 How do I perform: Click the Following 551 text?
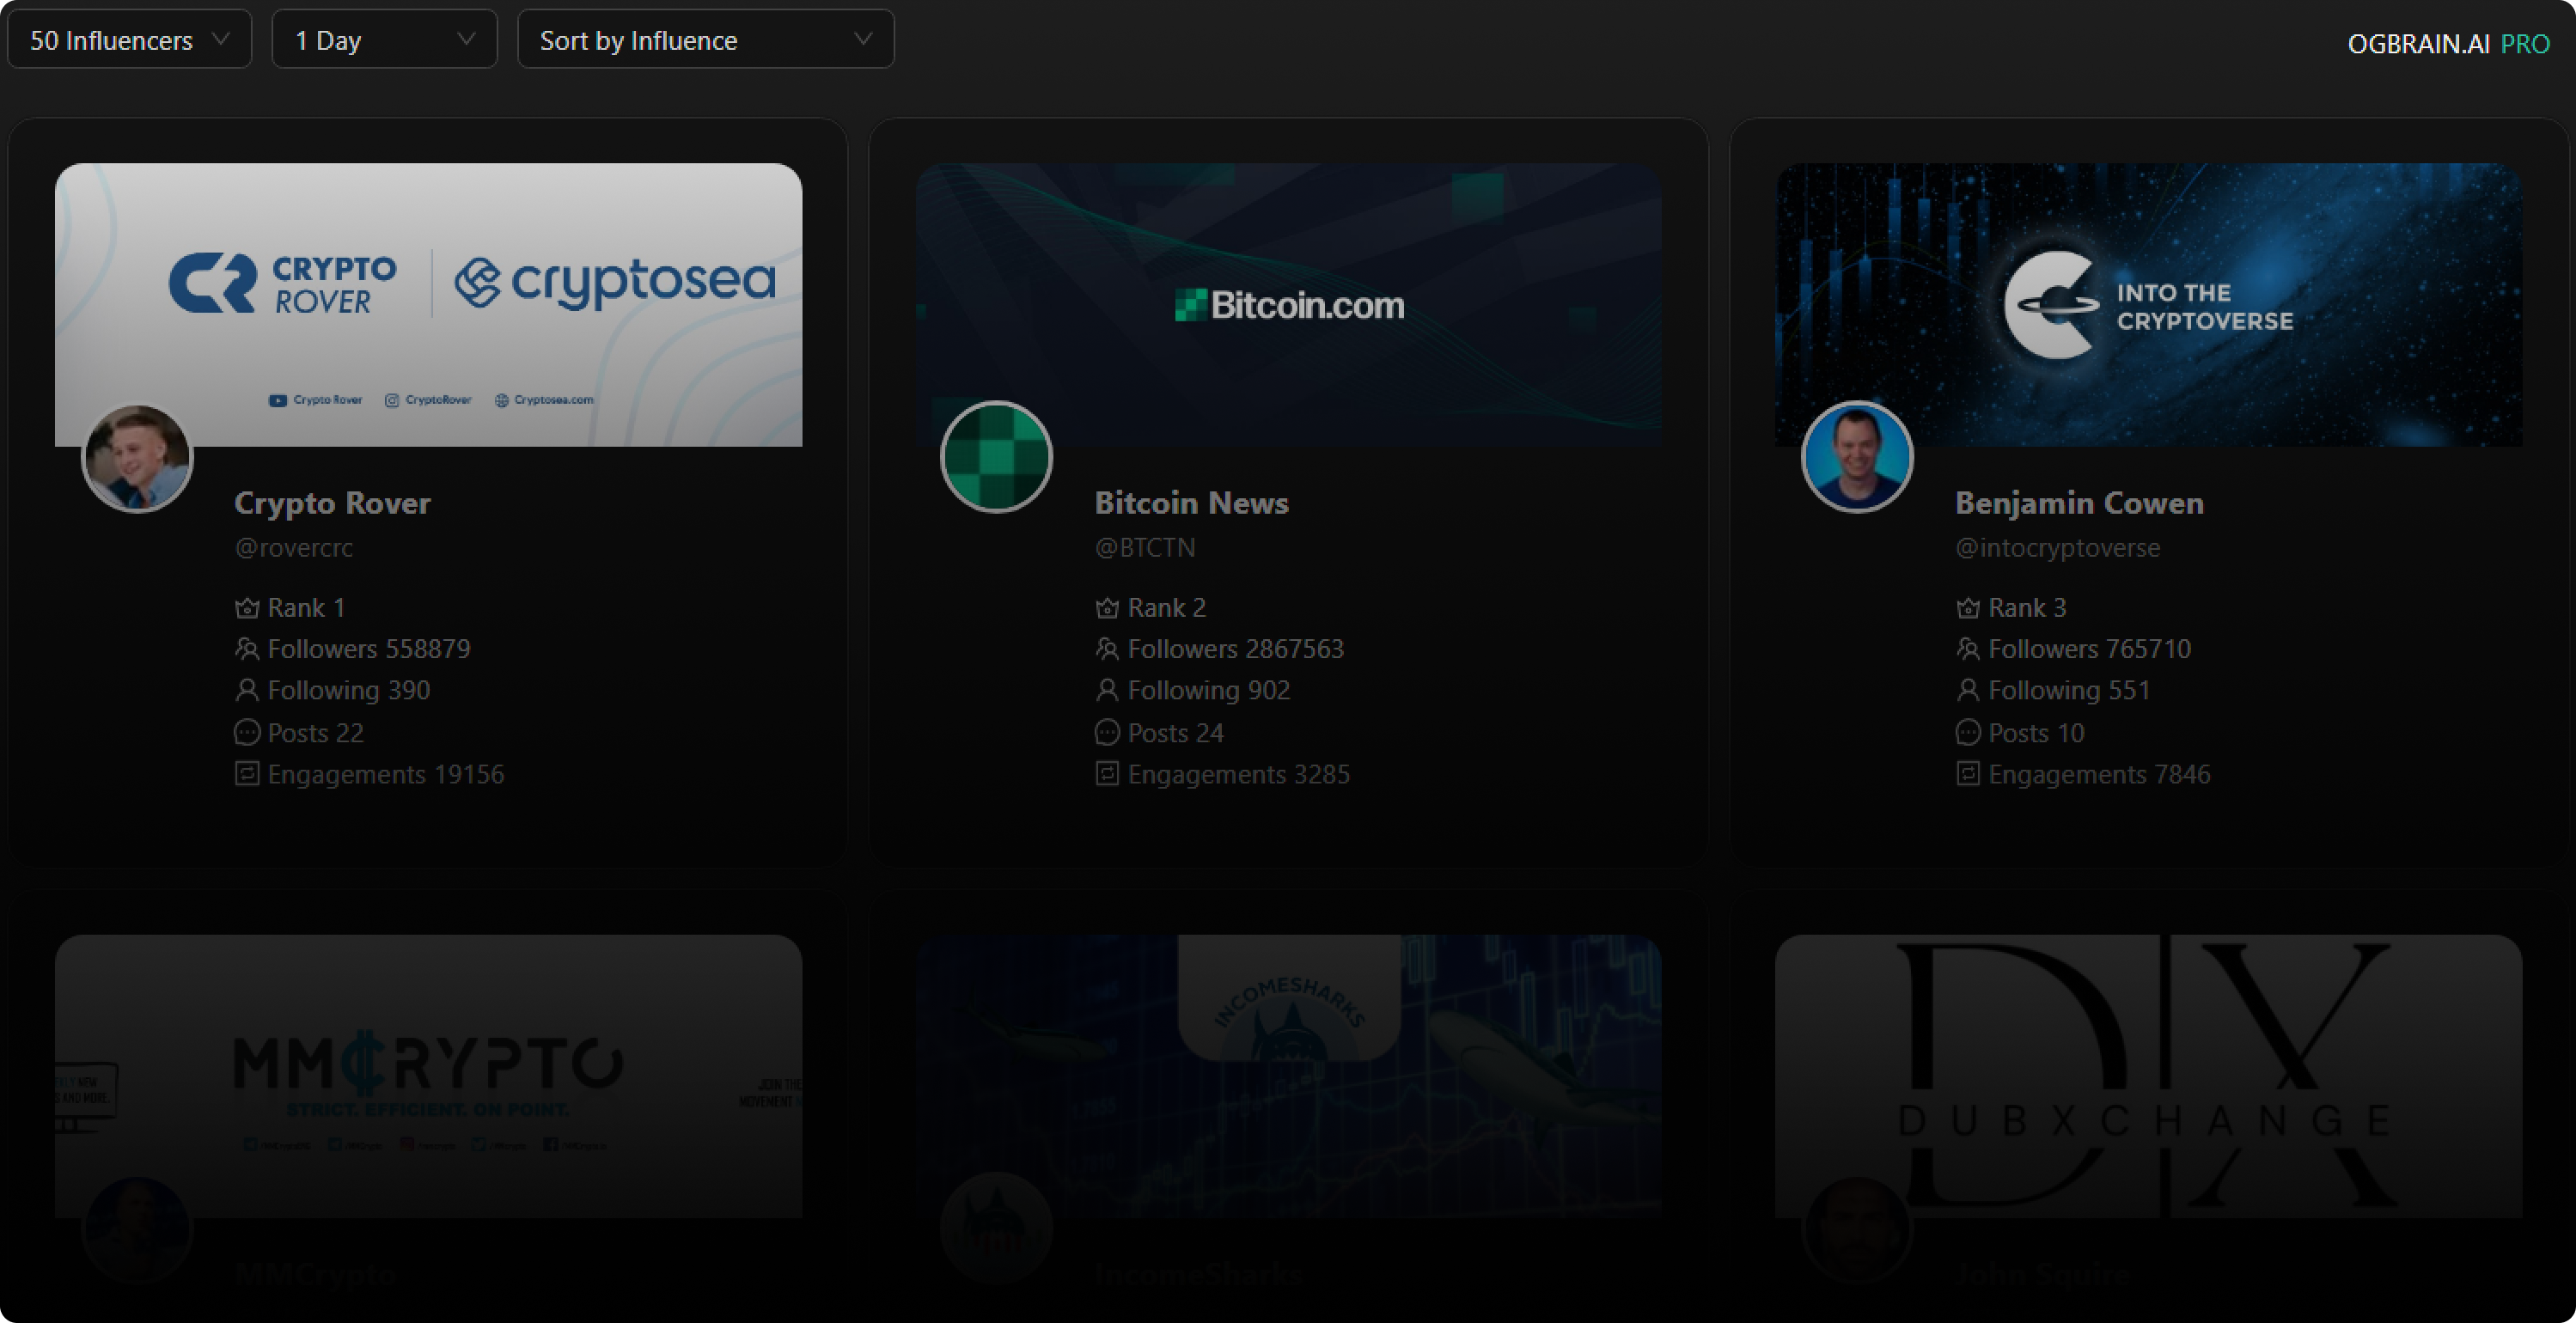click(2070, 690)
